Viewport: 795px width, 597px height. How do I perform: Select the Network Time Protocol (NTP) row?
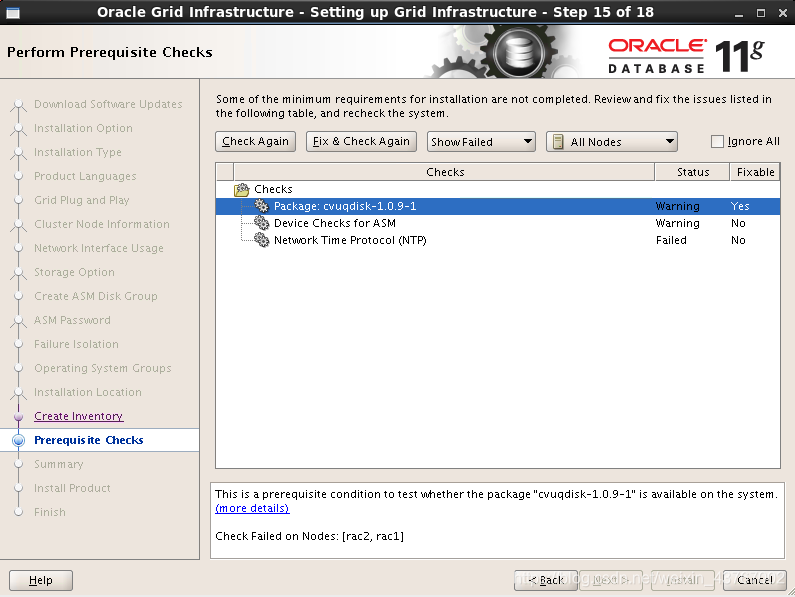coord(497,240)
